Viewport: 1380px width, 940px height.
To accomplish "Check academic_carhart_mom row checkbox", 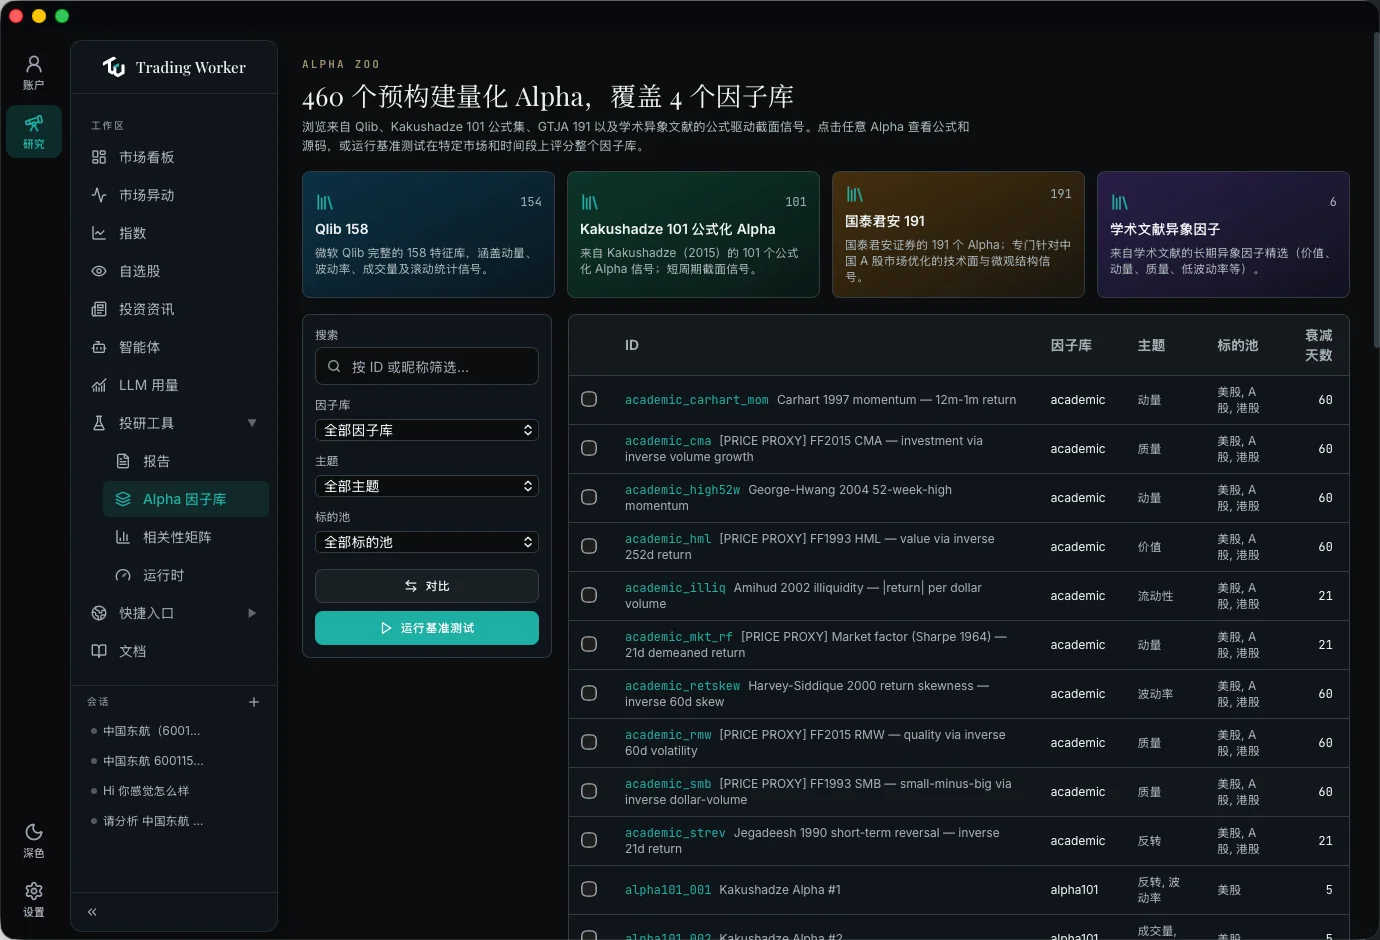I will coord(589,399).
